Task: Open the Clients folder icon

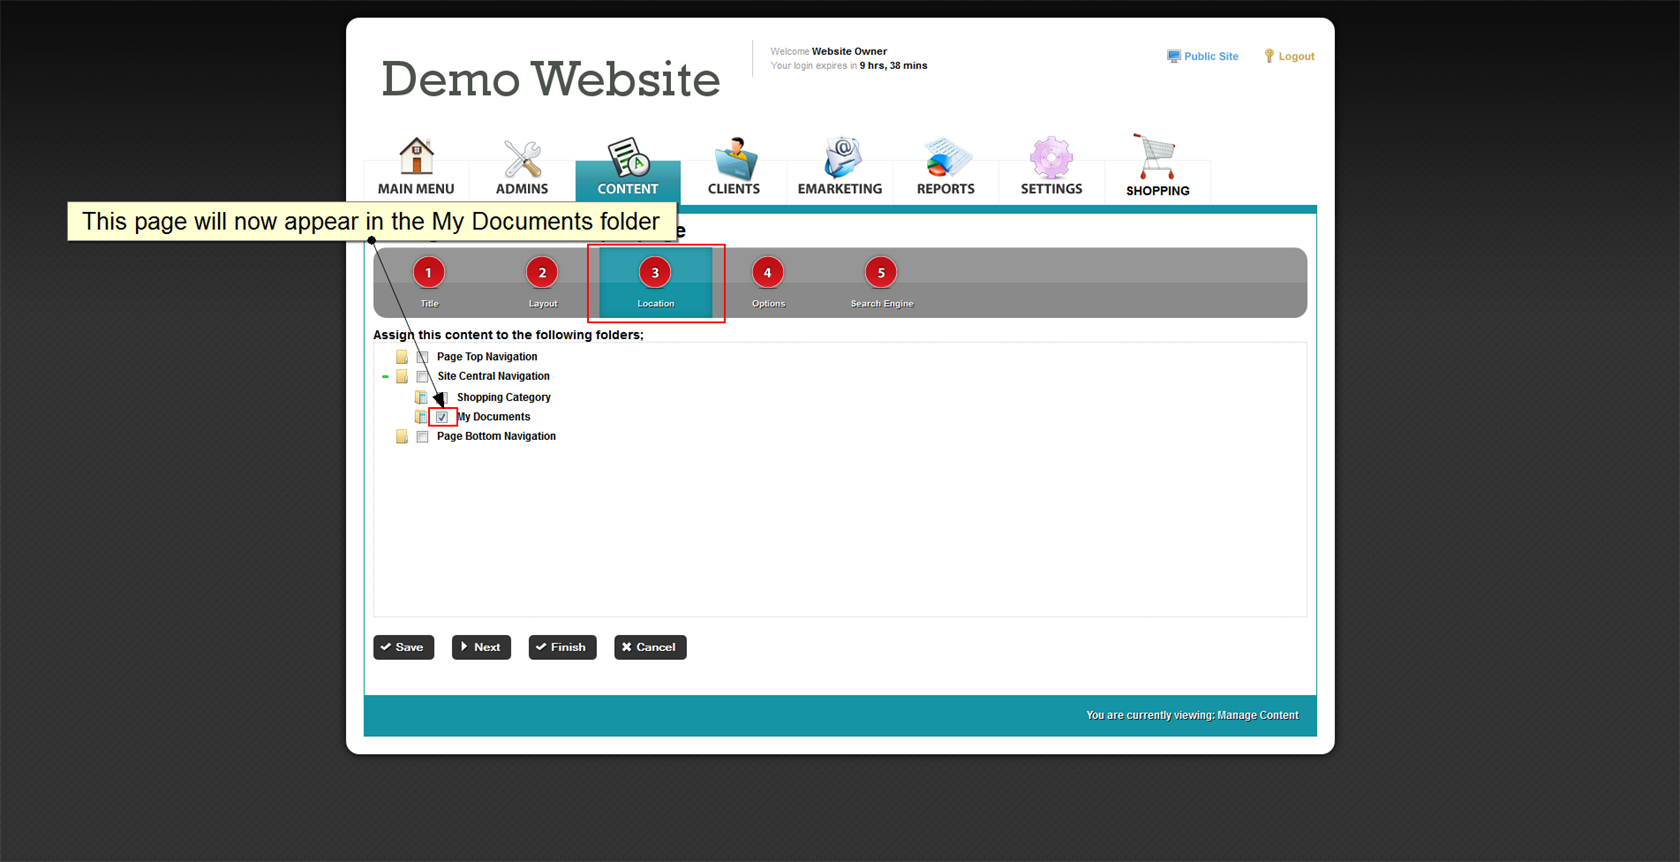Action: (x=734, y=158)
